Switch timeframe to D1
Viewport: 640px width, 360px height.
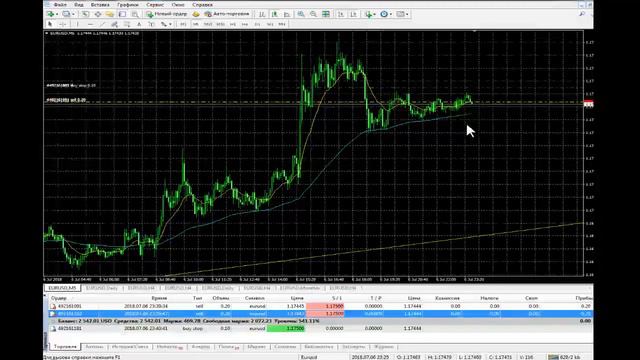(x=258, y=24)
